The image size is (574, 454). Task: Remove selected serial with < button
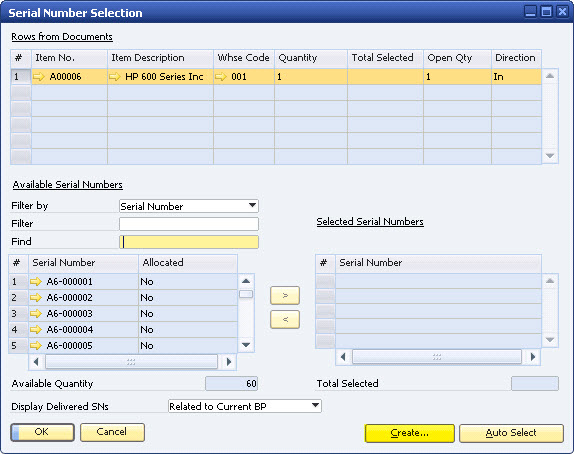(285, 320)
